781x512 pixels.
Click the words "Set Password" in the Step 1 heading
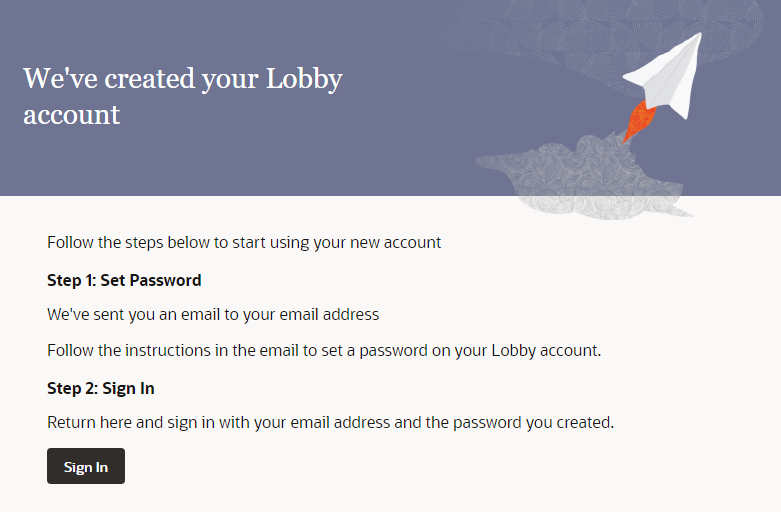pyautogui.click(x=151, y=280)
